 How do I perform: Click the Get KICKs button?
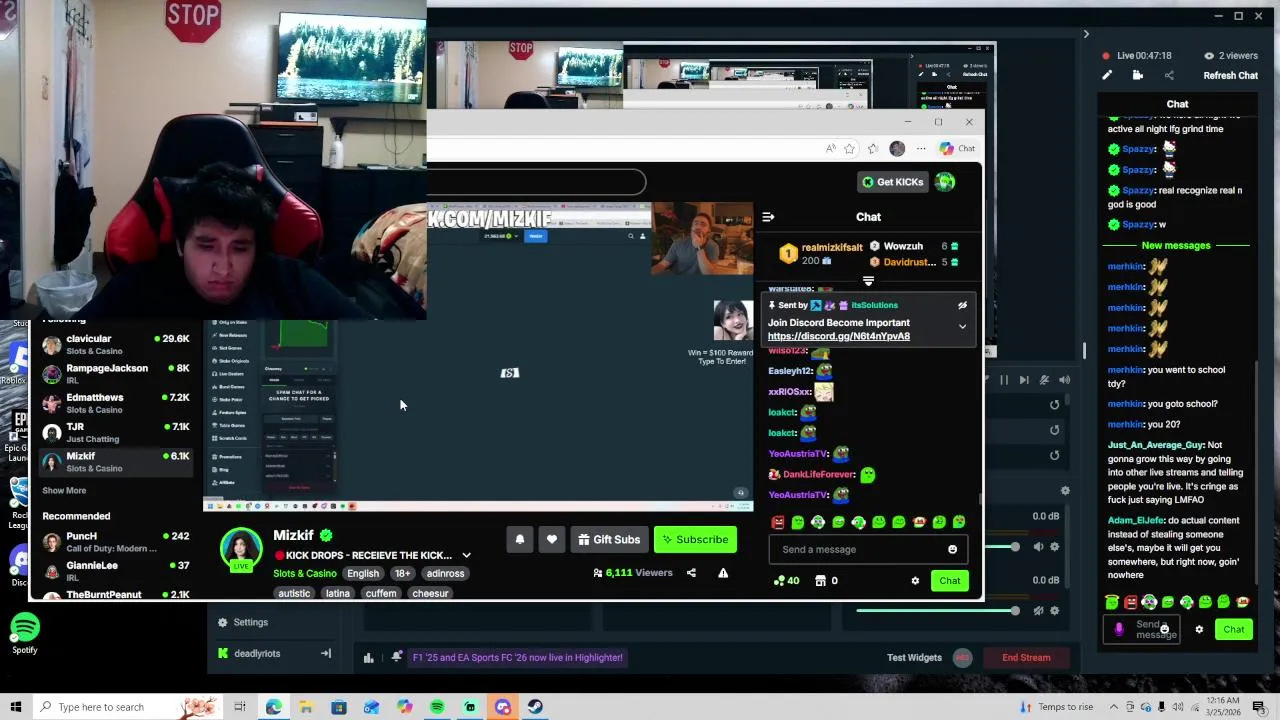(893, 182)
